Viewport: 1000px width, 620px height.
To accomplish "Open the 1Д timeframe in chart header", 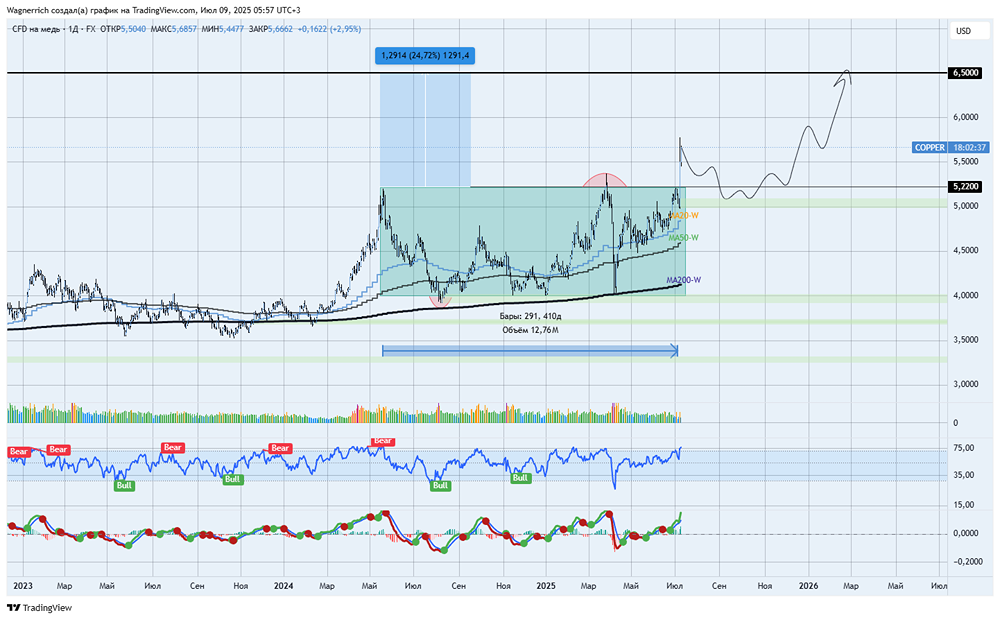I will point(73,30).
